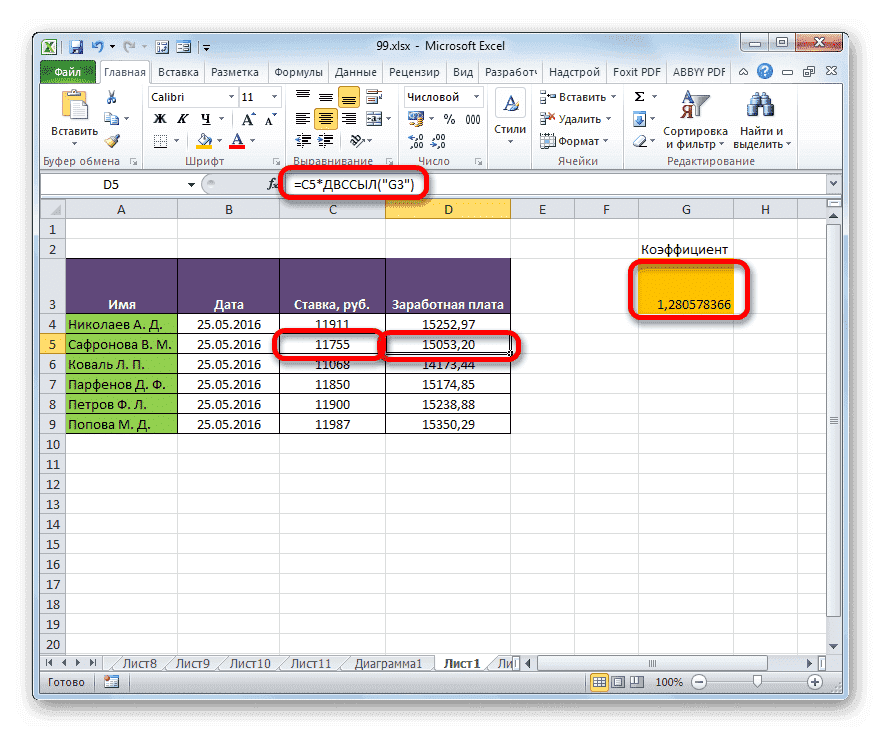Click the AutoSum (Σ) icon
Screen dimensions: 882x733
(x=637, y=96)
